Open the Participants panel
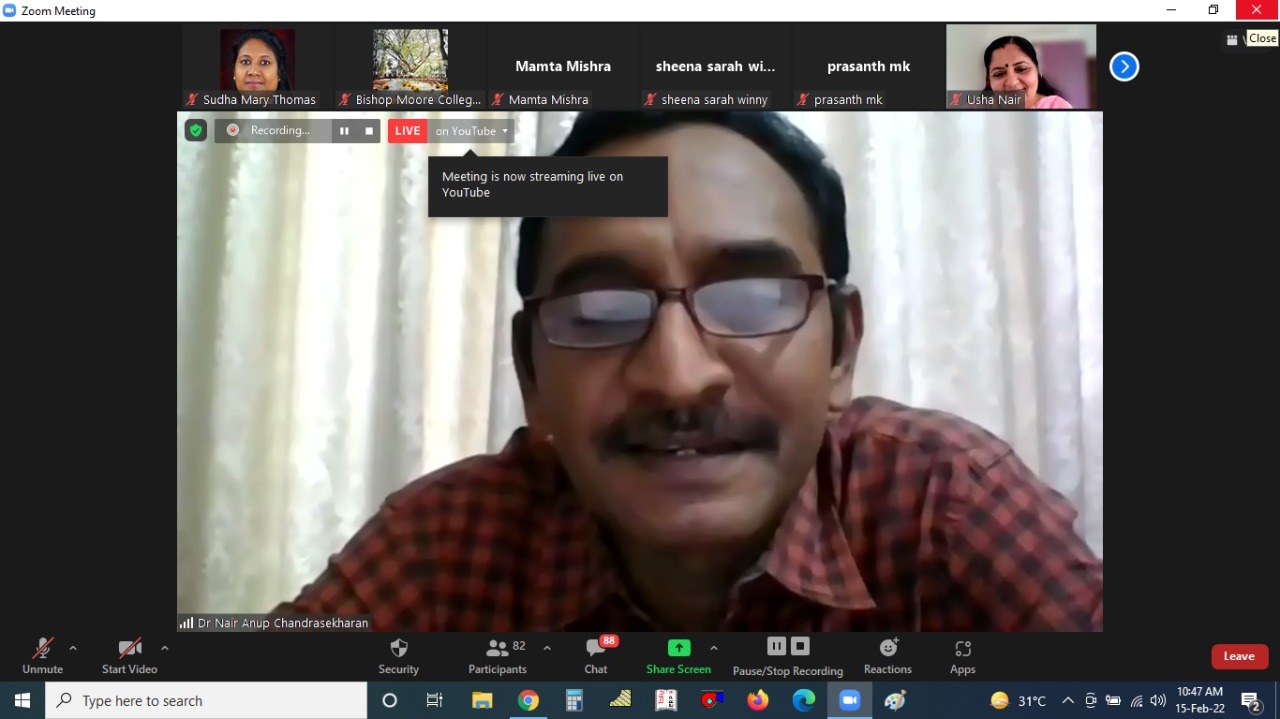The image size is (1280, 719). pyautogui.click(x=498, y=656)
